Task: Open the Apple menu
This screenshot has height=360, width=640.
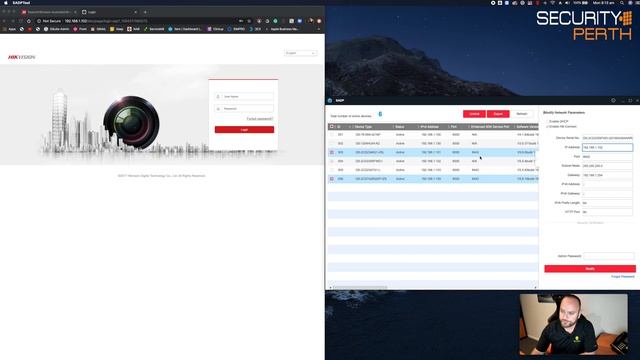Action: 6,3
